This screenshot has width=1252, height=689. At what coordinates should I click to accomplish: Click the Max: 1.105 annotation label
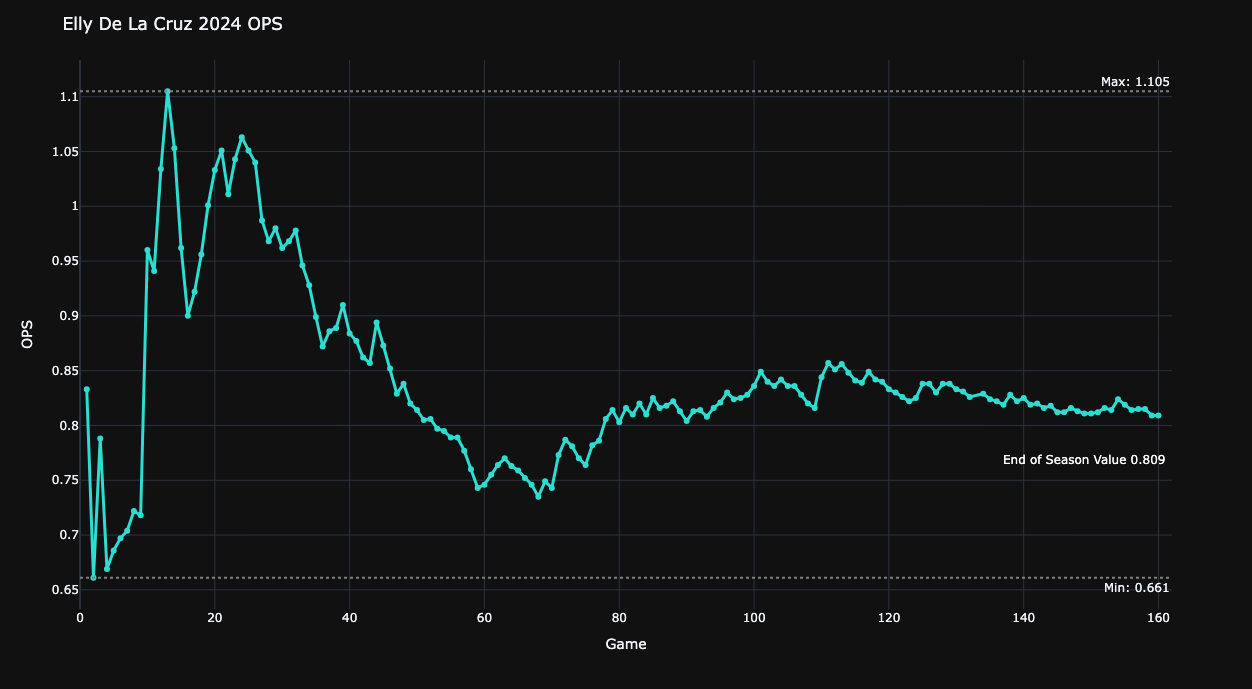coord(1135,82)
